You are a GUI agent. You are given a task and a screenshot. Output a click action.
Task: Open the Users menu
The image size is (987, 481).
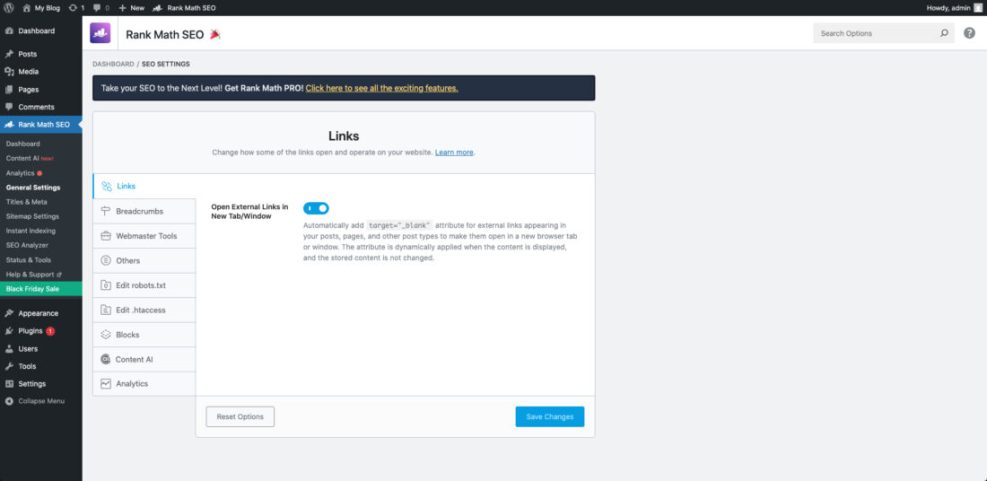click(x=41, y=349)
